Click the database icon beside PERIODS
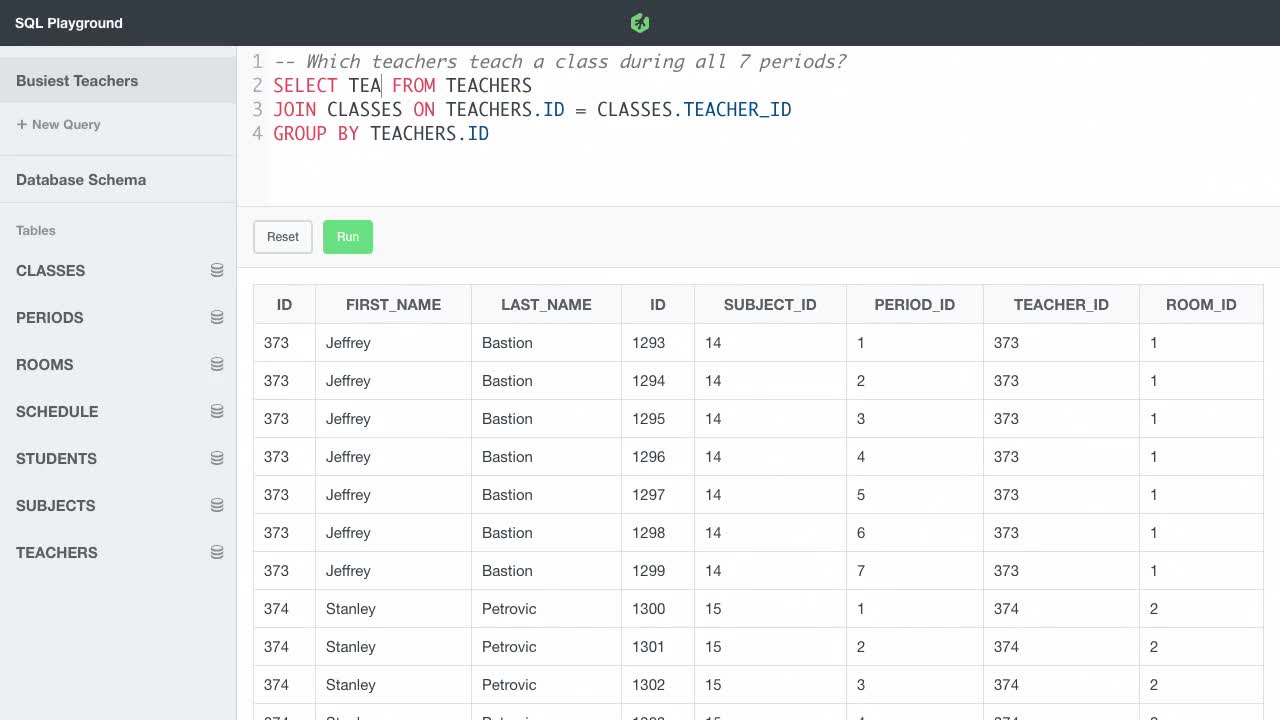The height and width of the screenshot is (720, 1280). pyautogui.click(x=216, y=316)
